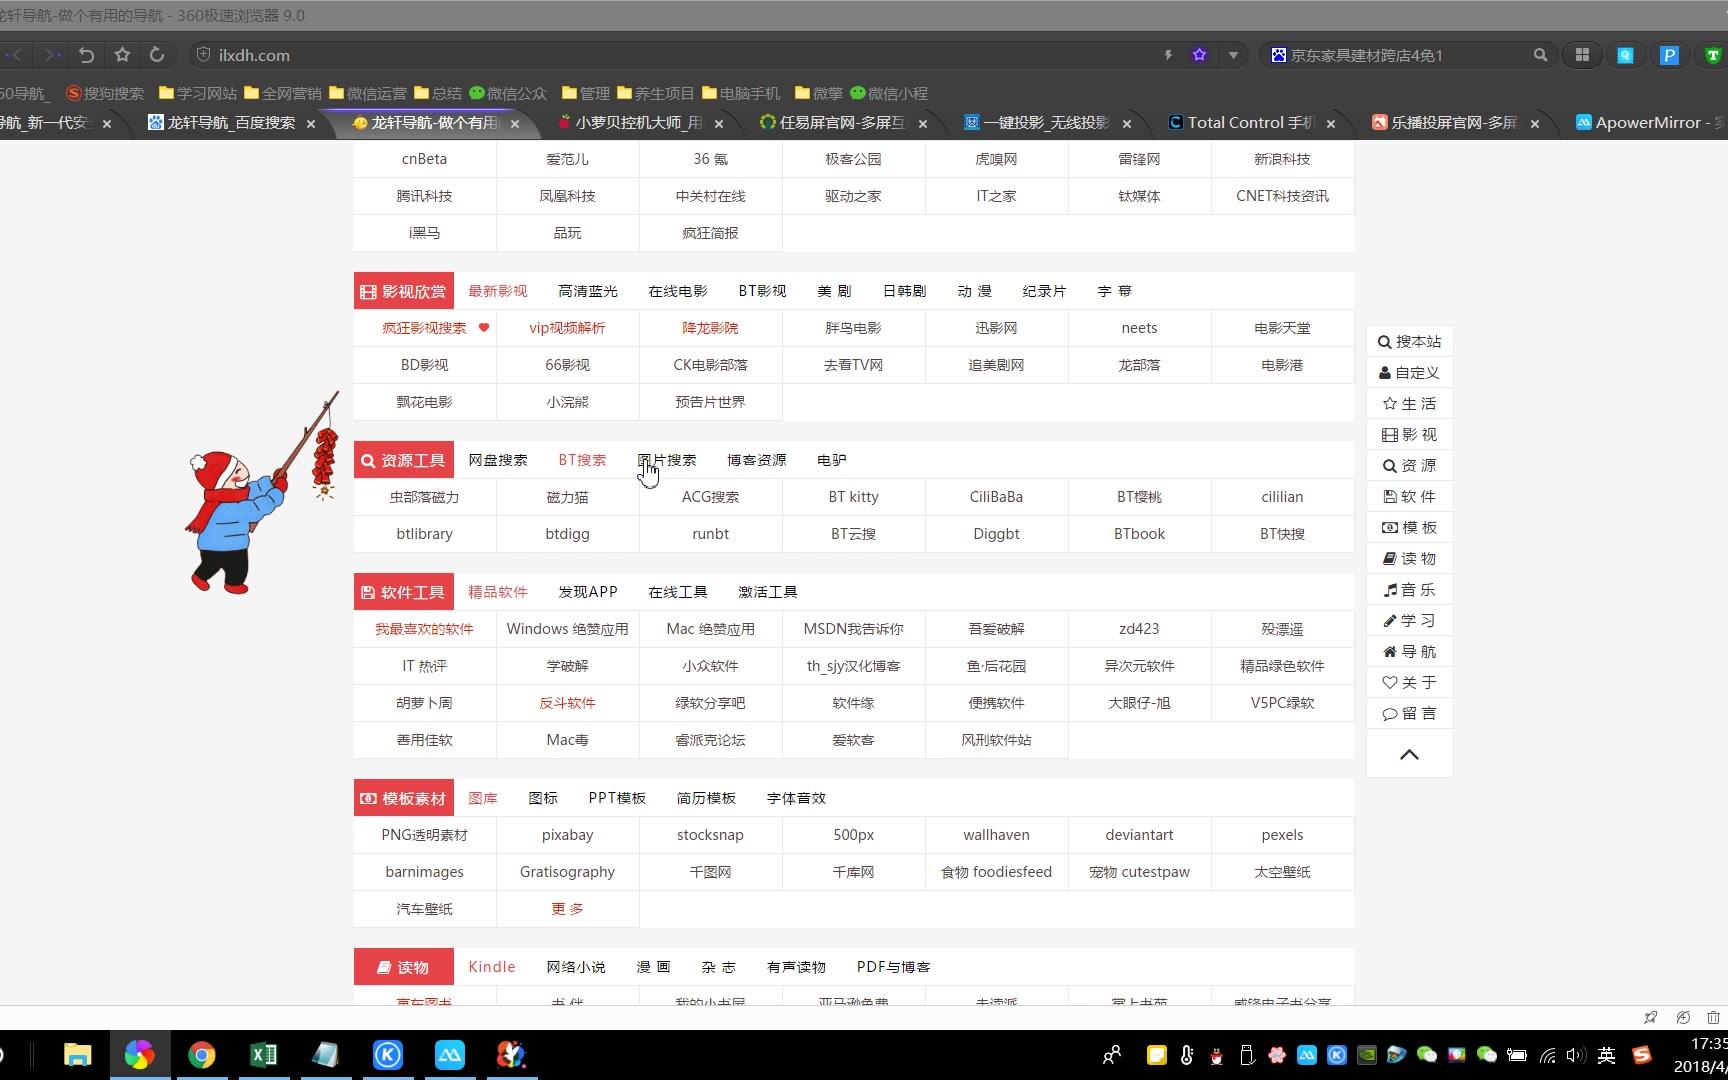Open the MSDN我告诉你 link

coord(853,629)
